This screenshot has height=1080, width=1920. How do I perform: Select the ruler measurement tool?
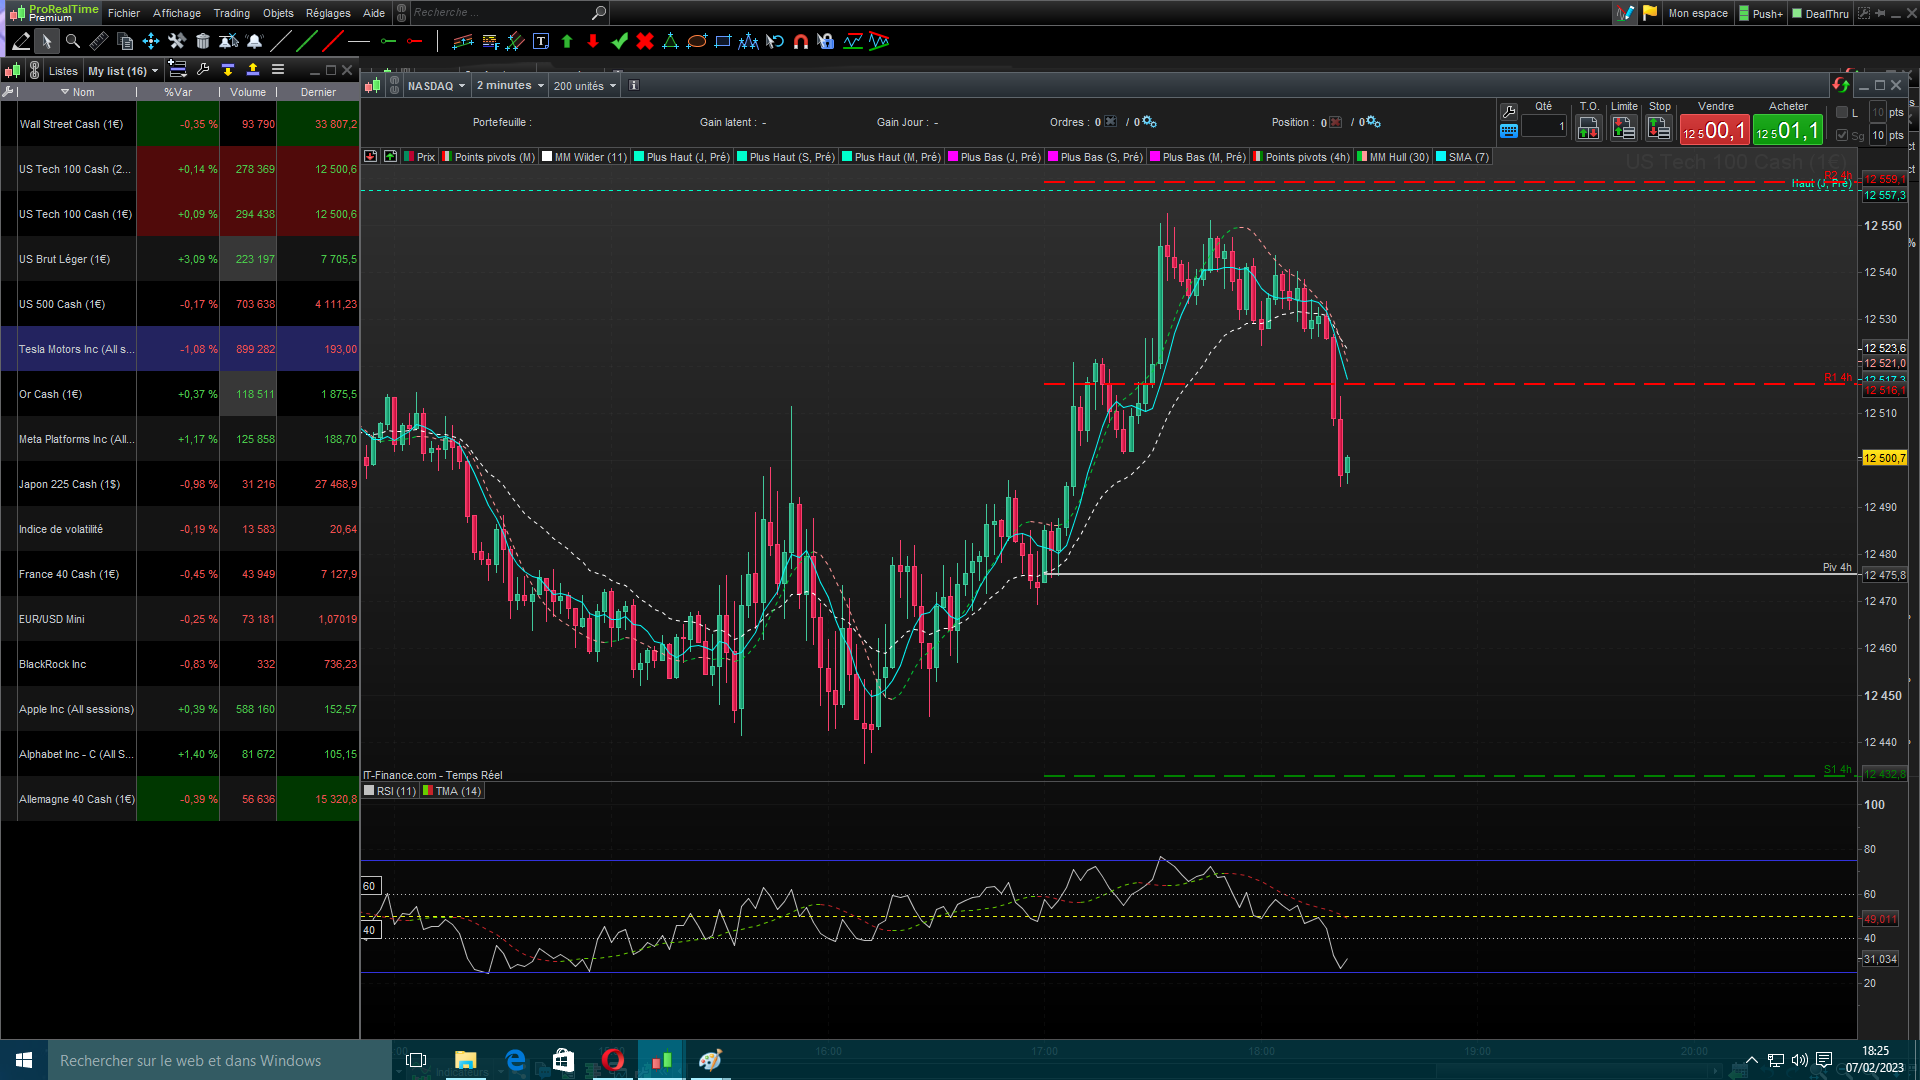pos(98,41)
